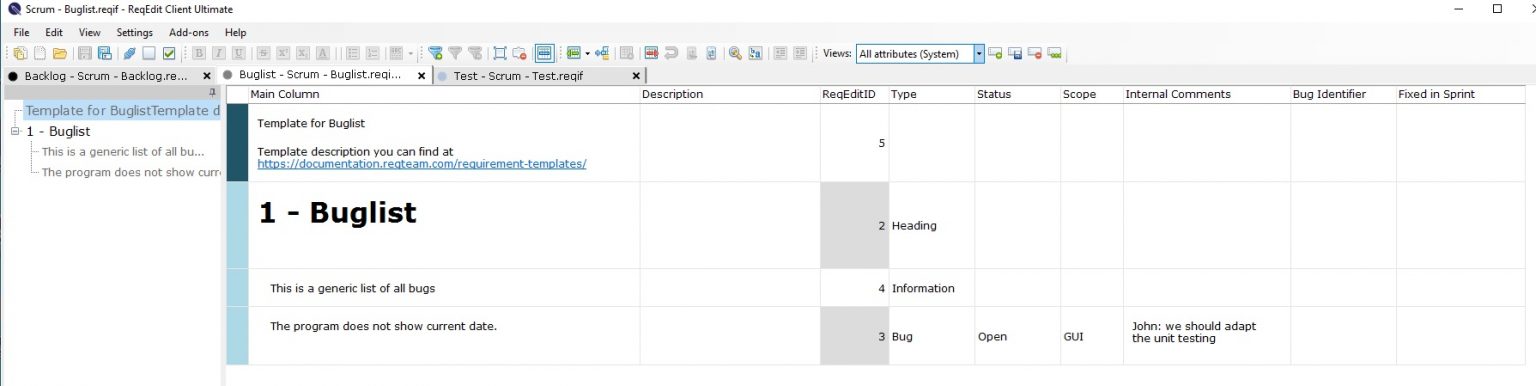Close the Test - Scrum tab
This screenshot has height=386, width=1536.
(x=637, y=76)
